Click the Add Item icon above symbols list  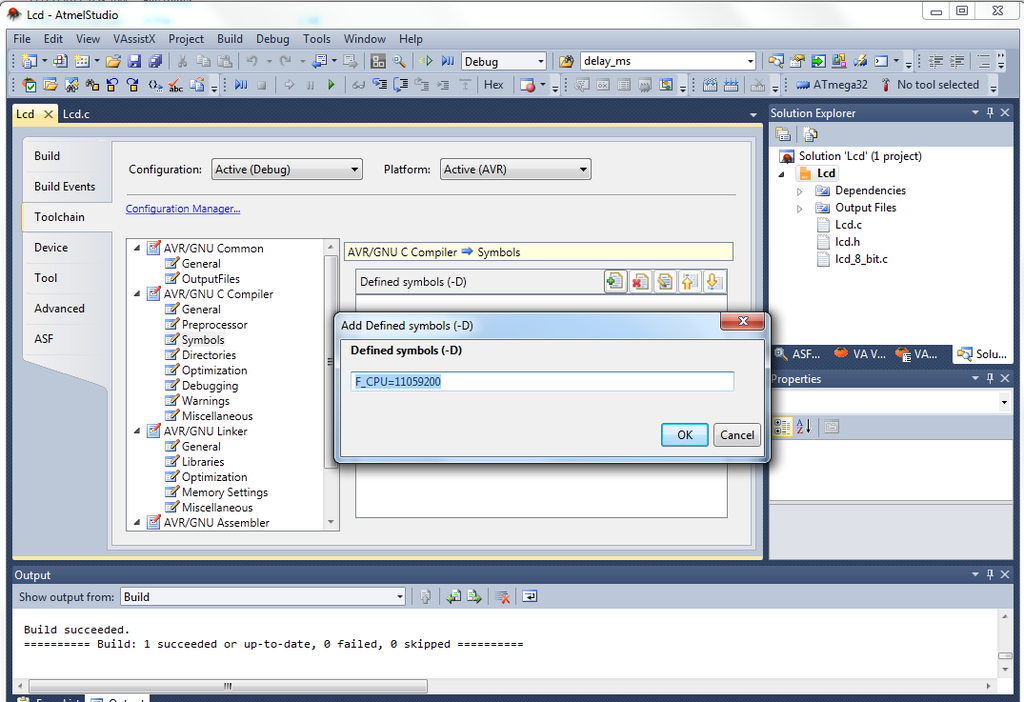615,281
